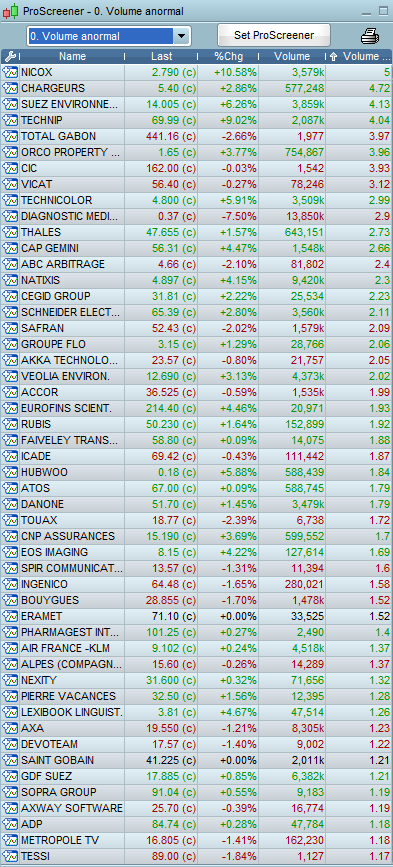The width and height of the screenshot is (393, 867).
Task: Open chart icon for ATOS row
Action: 10,488
